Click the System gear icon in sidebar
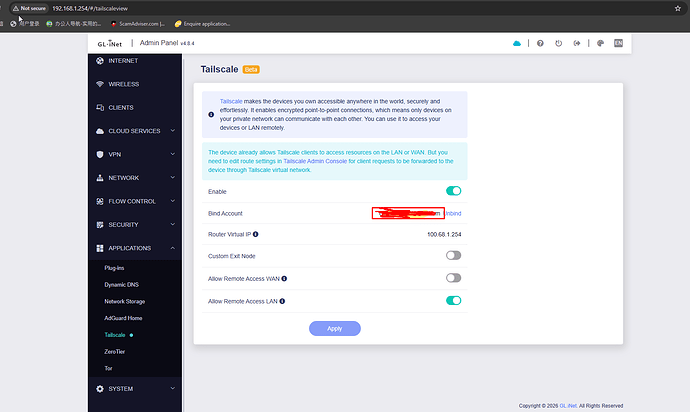The height and width of the screenshot is (412, 690). [x=100, y=389]
